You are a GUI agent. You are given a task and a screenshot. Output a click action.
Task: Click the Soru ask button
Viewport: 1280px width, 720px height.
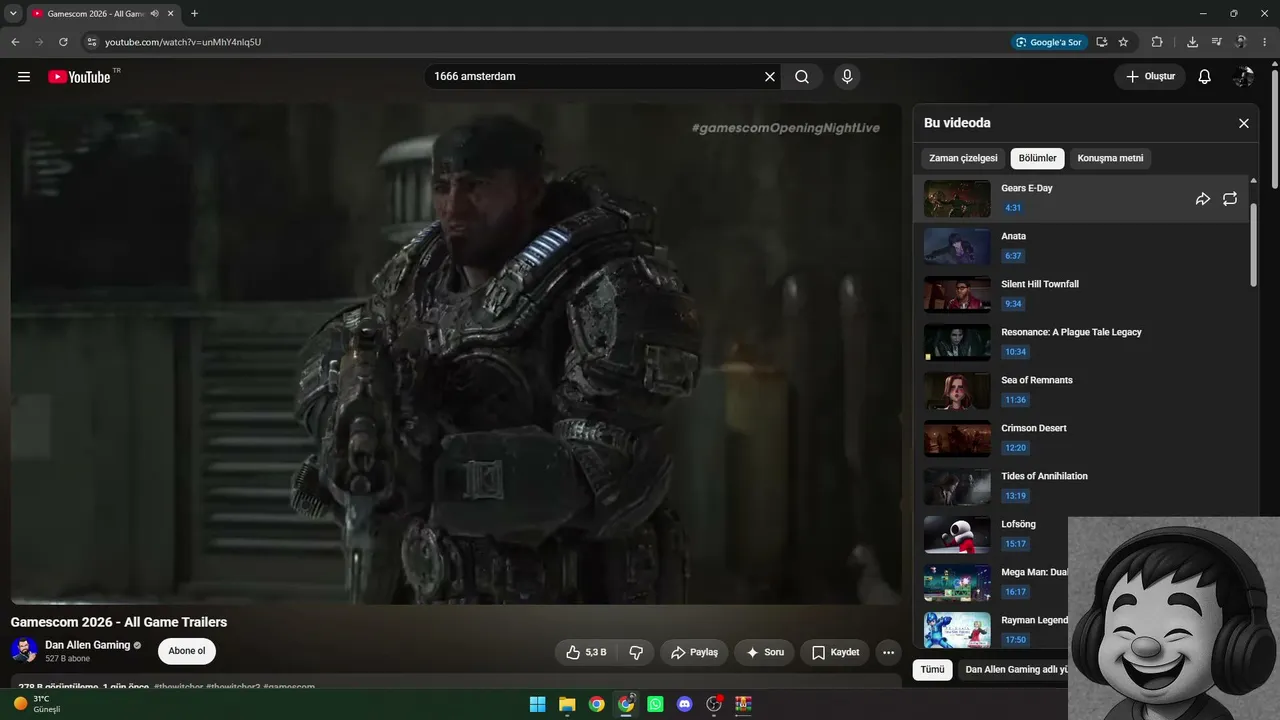764,652
